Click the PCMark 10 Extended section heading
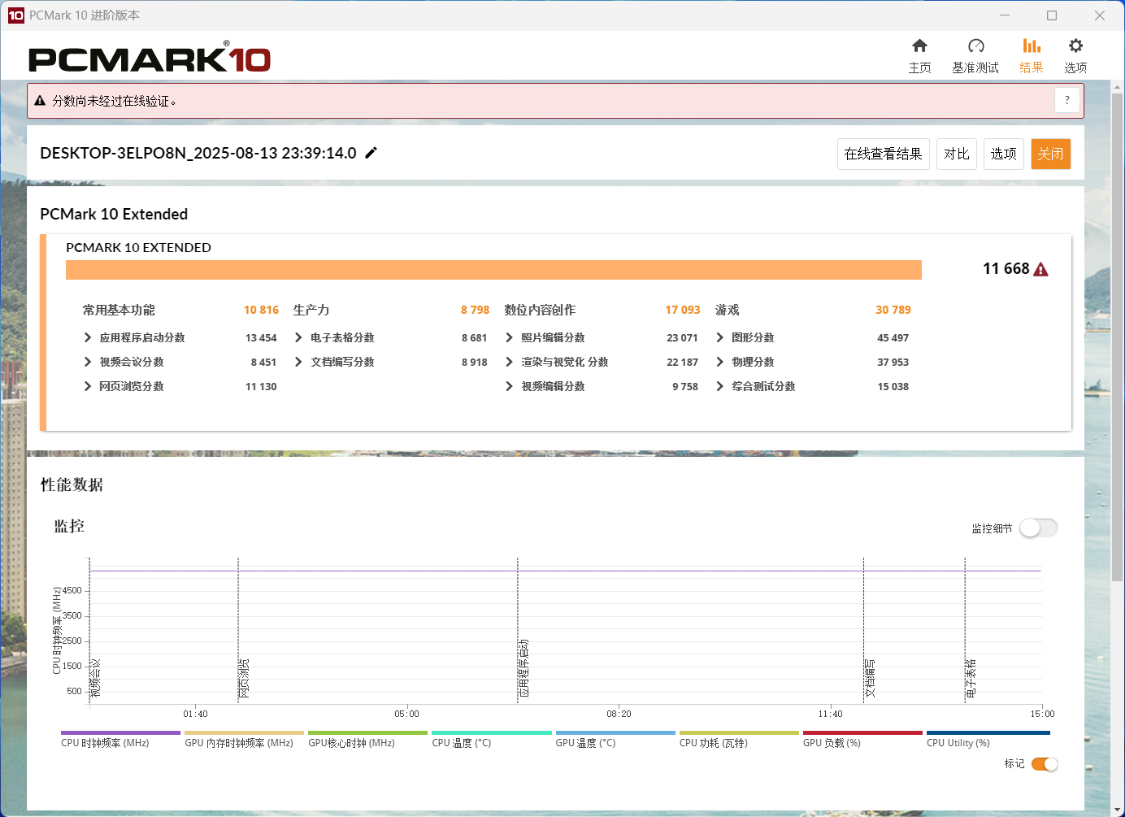Image resolution: width=1125 pixels, height=817 pixels. coord(114,214)
